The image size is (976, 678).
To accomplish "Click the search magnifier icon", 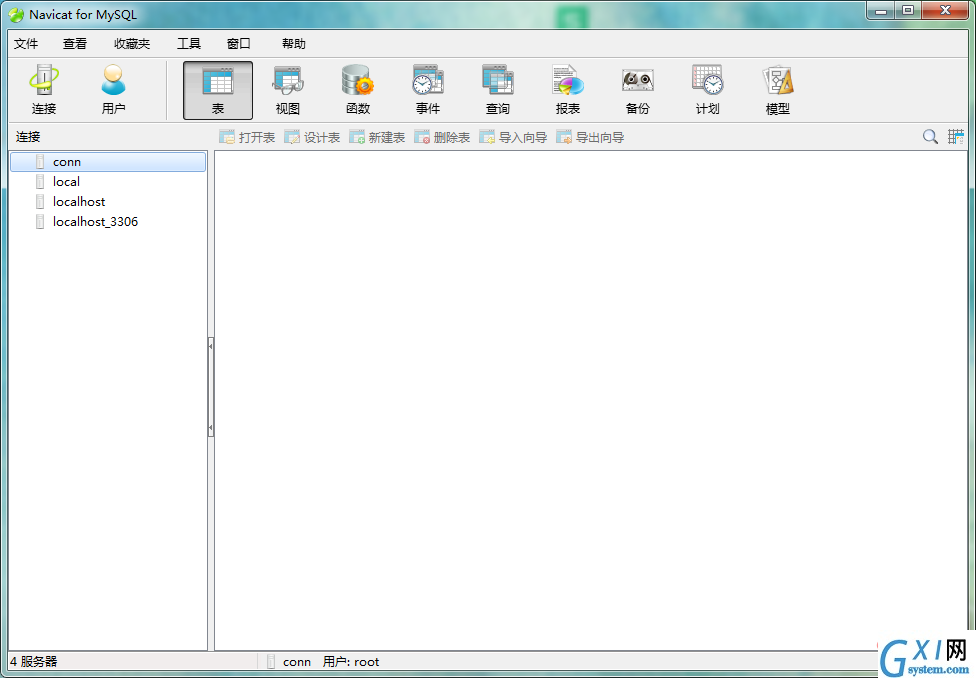I will pyautogui.click(x=930, y=137).
